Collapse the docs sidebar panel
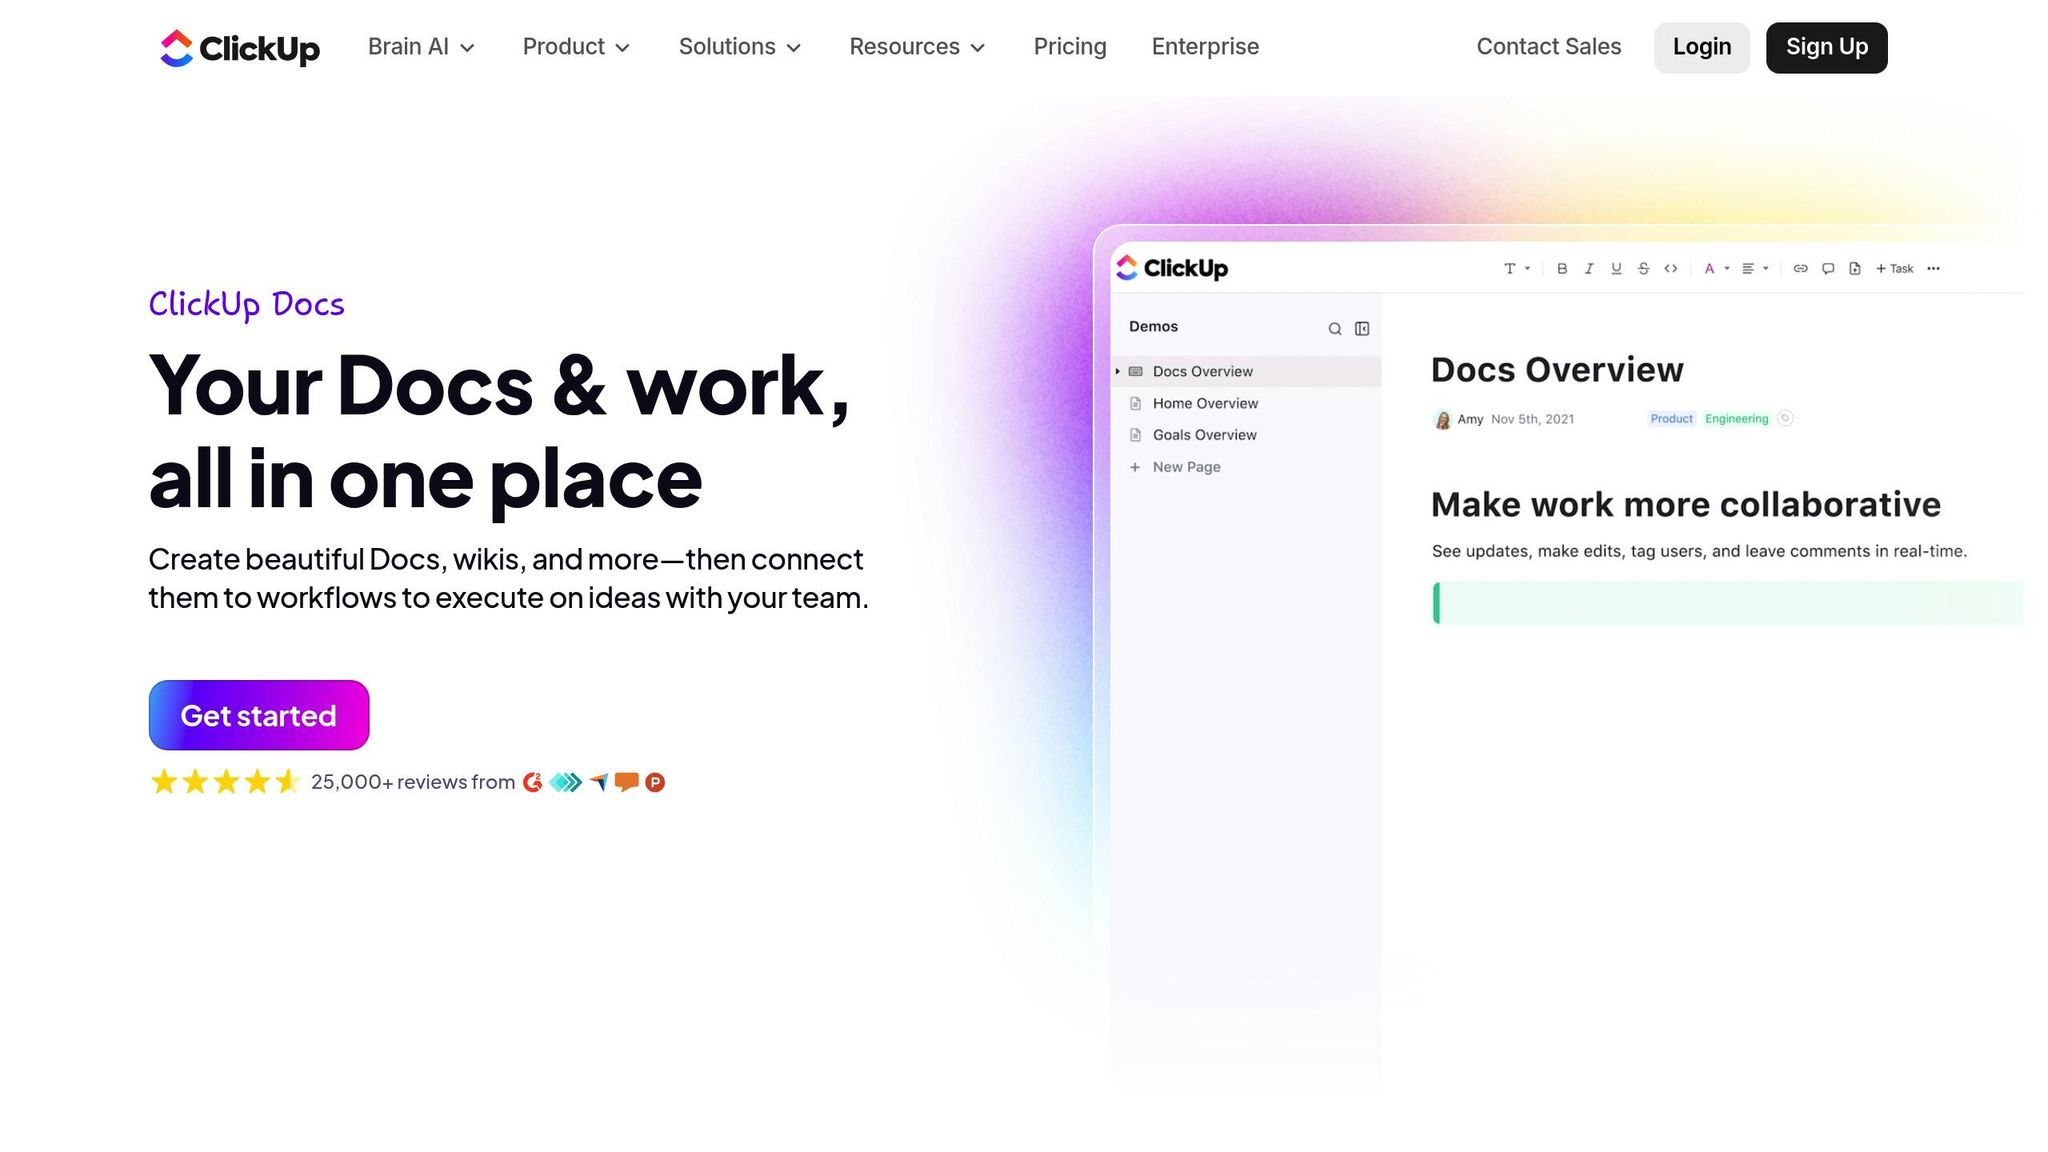 tap(1361, 328)
